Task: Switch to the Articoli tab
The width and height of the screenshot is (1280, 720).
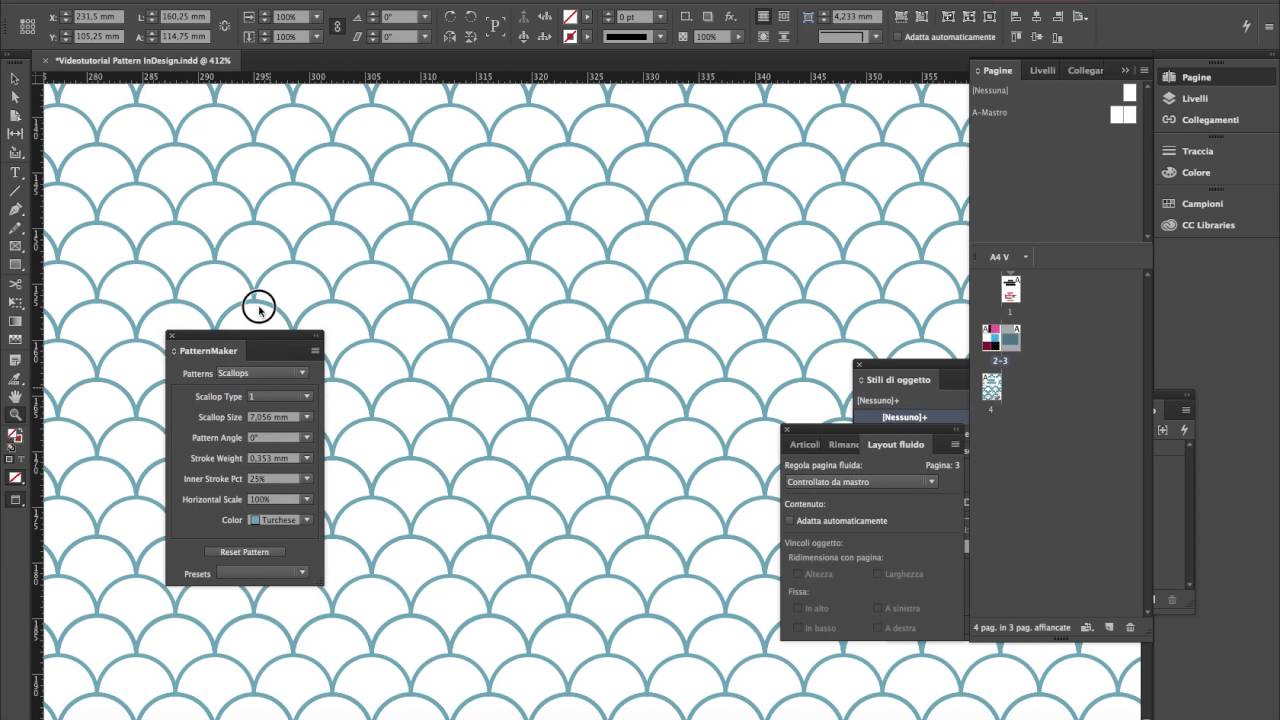Action: (804, 444)
